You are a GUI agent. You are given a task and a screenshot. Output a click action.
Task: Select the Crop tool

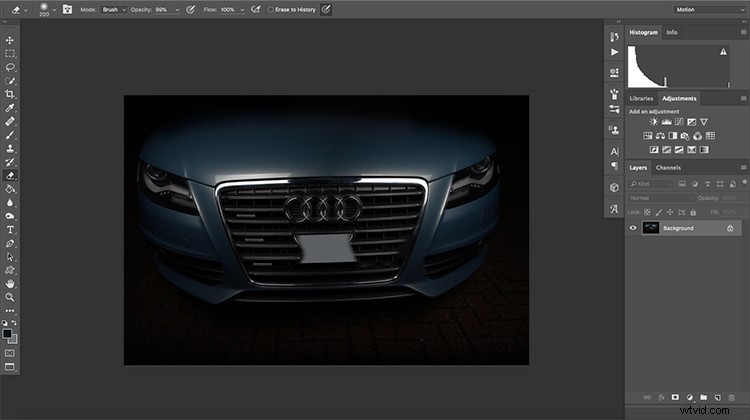coord(10,94)
